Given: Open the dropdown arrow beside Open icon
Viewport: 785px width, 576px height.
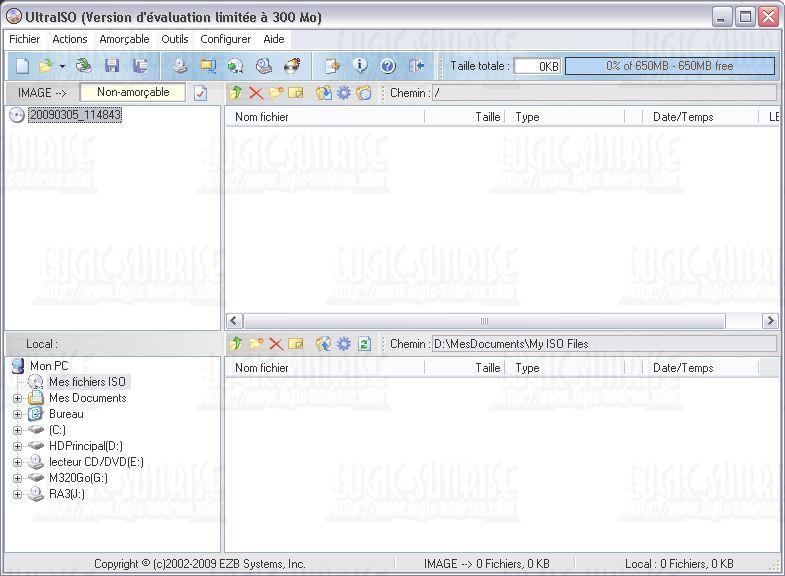Looking at the screenshot, I should click(x=62, y=66).
